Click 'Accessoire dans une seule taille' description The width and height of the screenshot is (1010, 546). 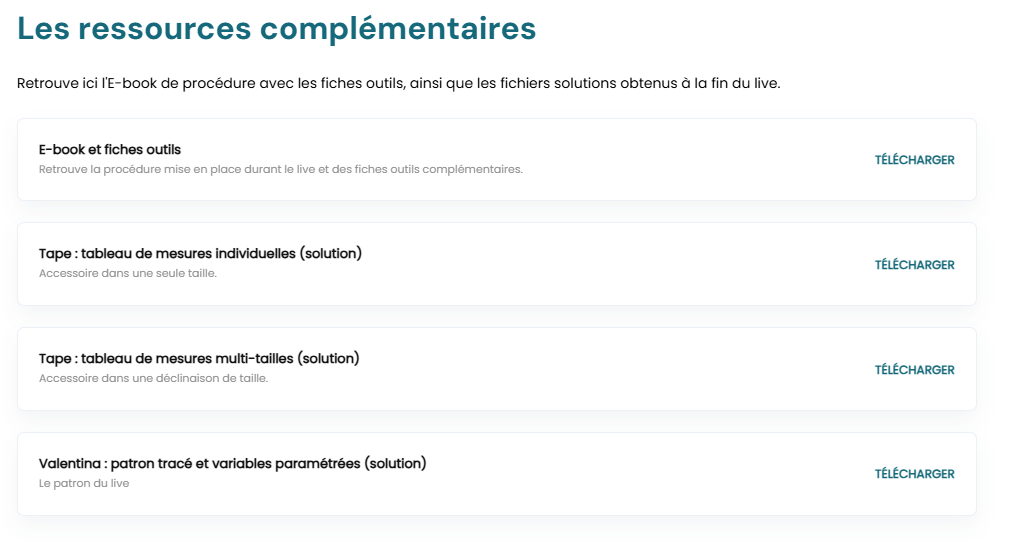point(127,273)
